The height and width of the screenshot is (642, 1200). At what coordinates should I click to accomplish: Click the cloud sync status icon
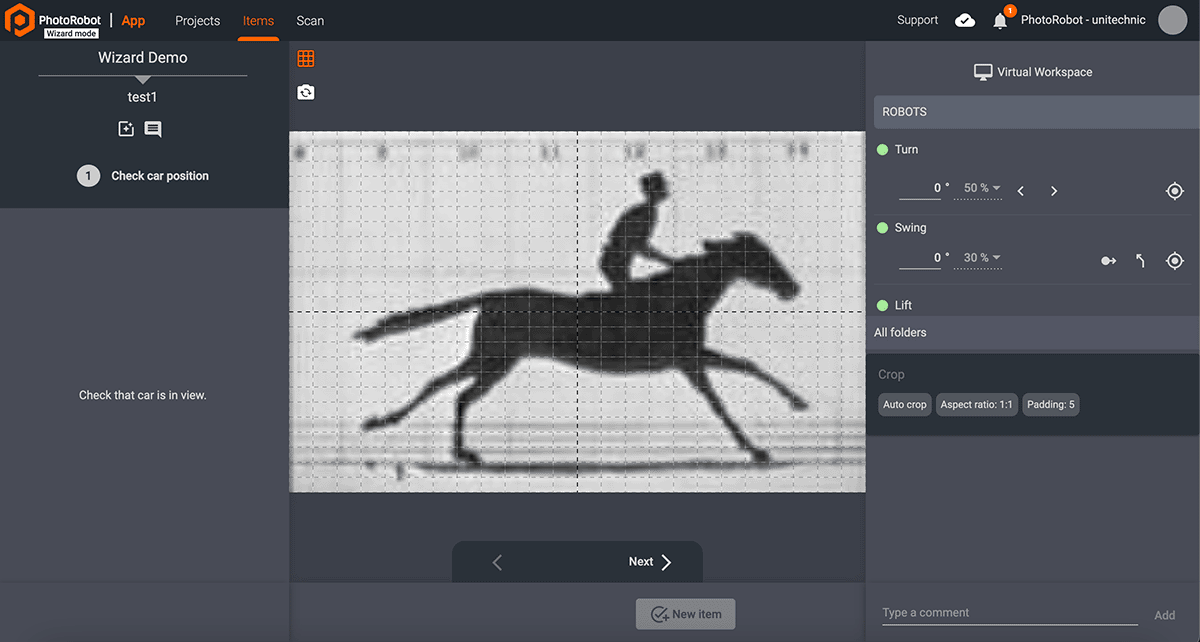click(965, 20)
